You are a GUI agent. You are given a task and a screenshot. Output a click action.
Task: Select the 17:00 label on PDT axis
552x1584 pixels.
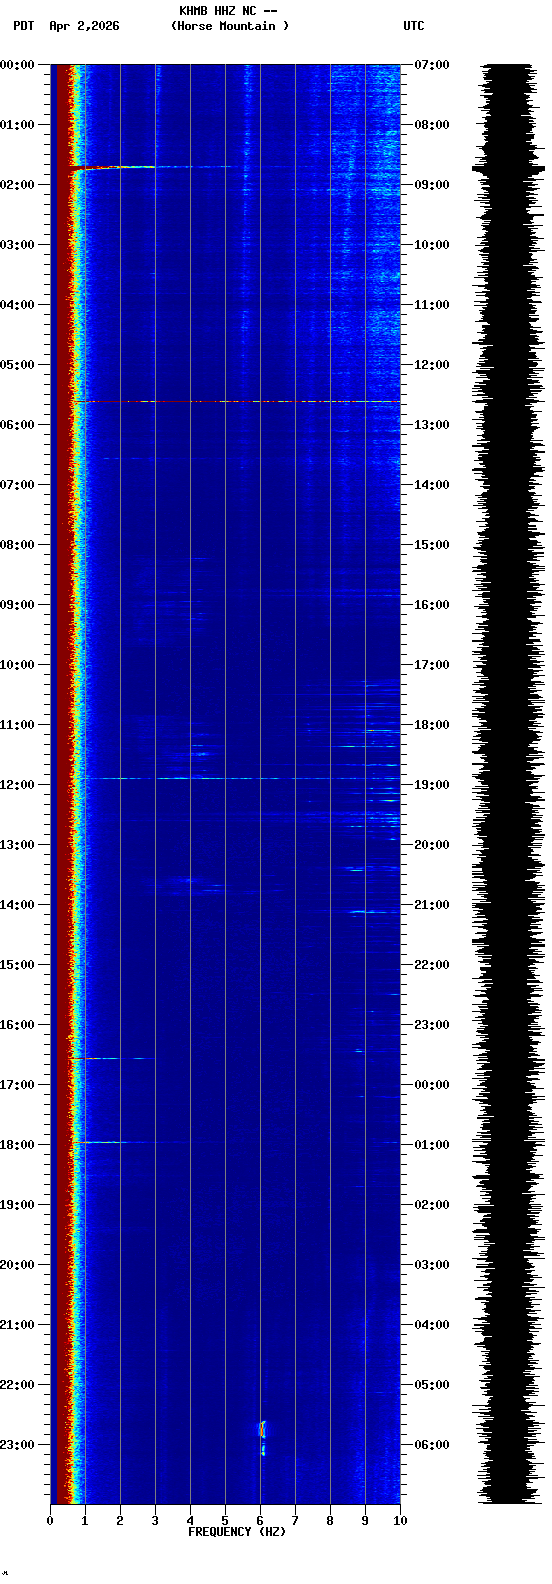(17, 1085)
